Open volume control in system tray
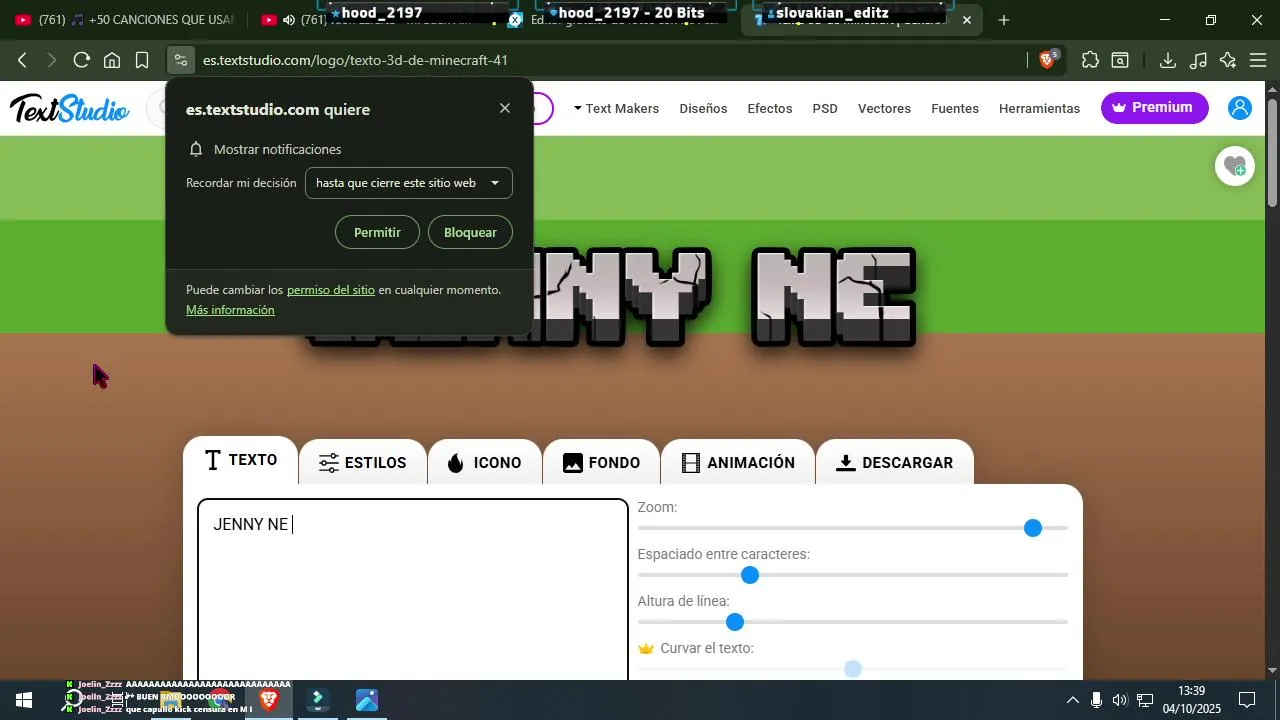1280x720 pixels. pyautogui.click(x=1120, y=700)
